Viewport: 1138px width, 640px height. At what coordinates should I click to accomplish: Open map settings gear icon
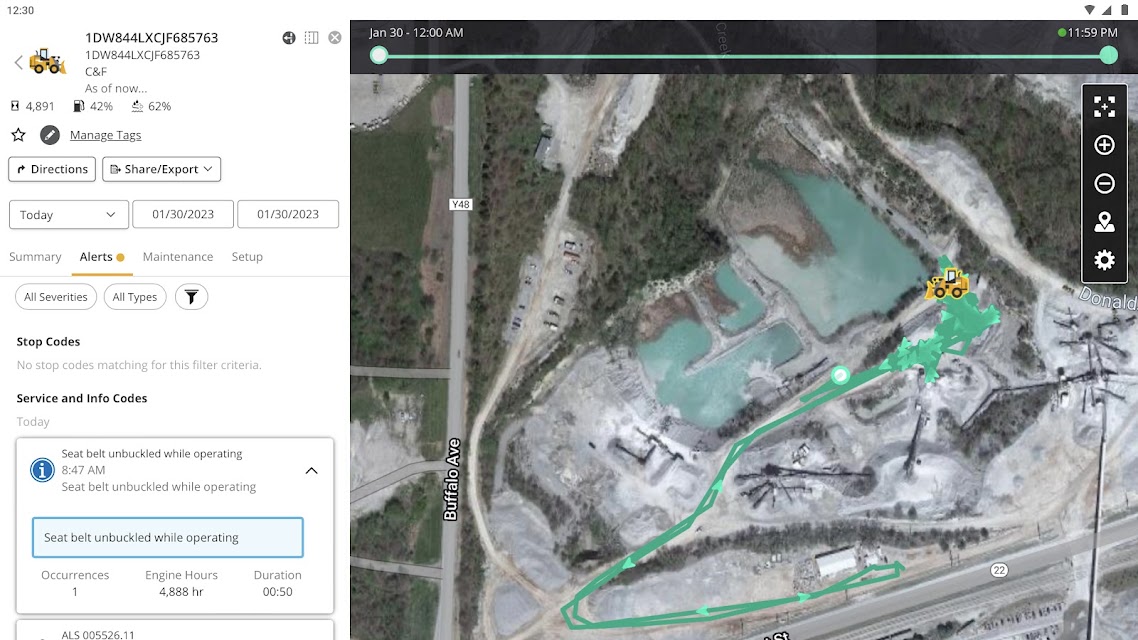point(1104,260)
